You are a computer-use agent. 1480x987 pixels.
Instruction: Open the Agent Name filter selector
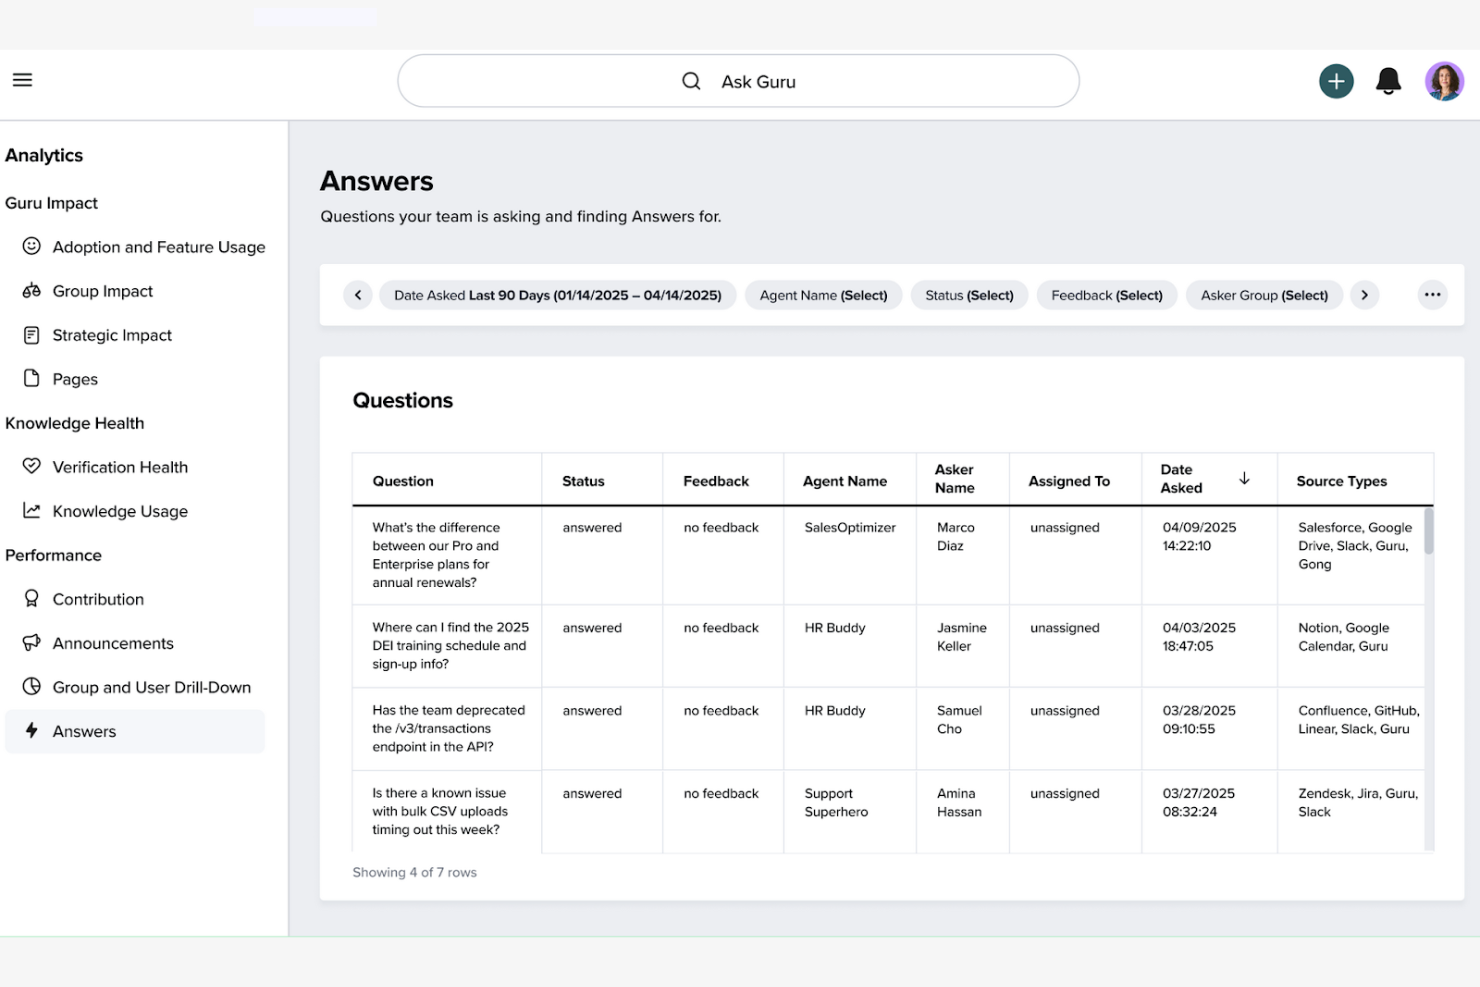click(823, 295)
